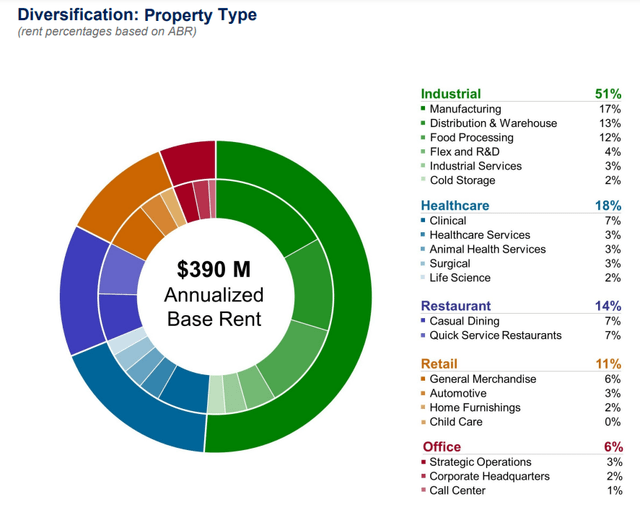Viewport: 640px width, 507px height.
Task: Click the 'General Merchandise' legend label
Action: coord(483,379)
